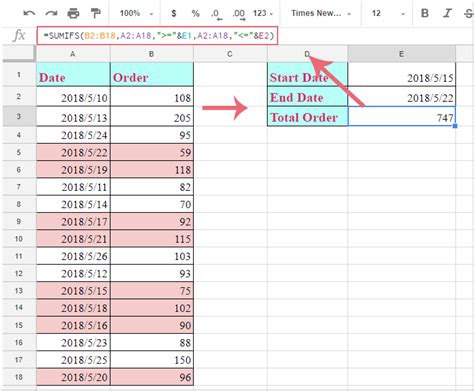Click cell with date 2018/5/19
The image size is (474, 391).
[73, 170]
